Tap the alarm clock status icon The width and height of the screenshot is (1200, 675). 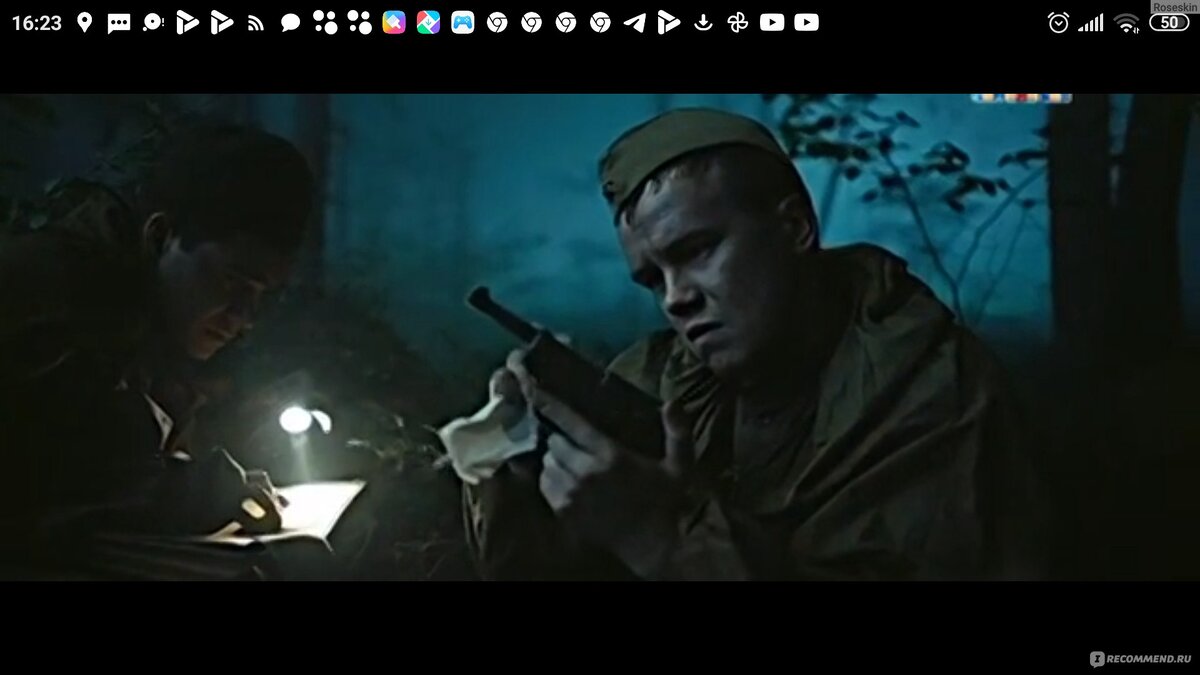click(x=1058, y=23)
